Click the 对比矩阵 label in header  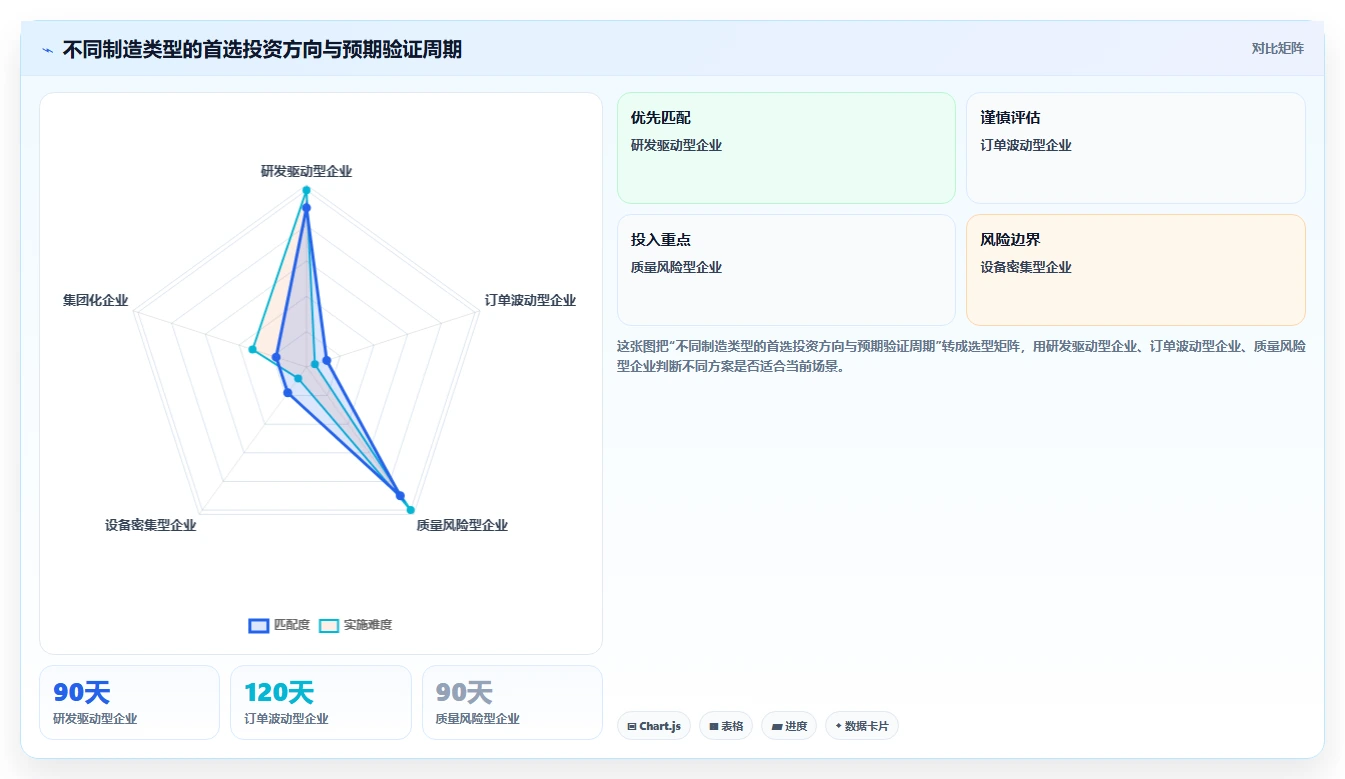tap(1278, 48)
